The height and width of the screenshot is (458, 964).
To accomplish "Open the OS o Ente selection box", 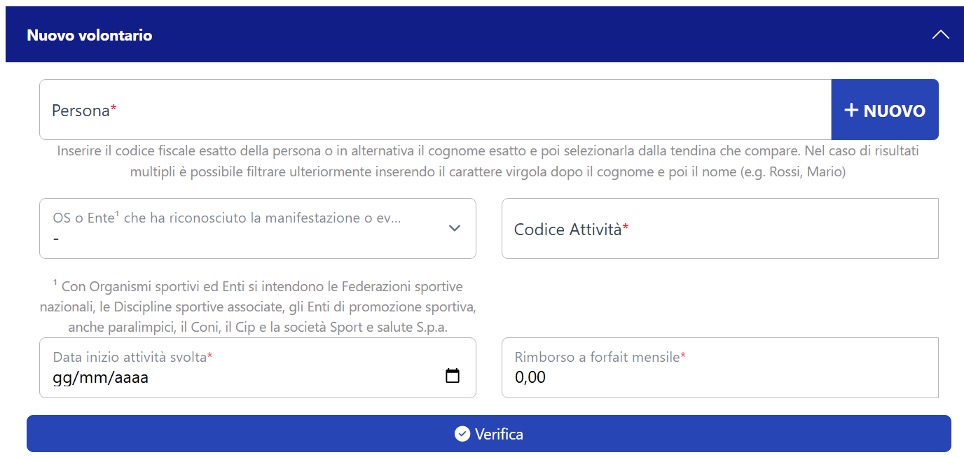I will [258, 228].
